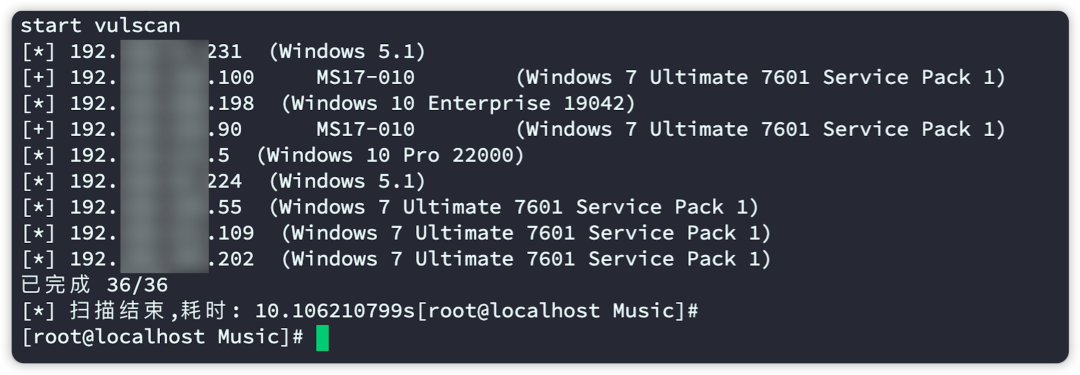This screenshot has width=1080, height=375.
Task: Click the '(Windows 5.1)' entry on the 224 line
Action: point(348,181)
